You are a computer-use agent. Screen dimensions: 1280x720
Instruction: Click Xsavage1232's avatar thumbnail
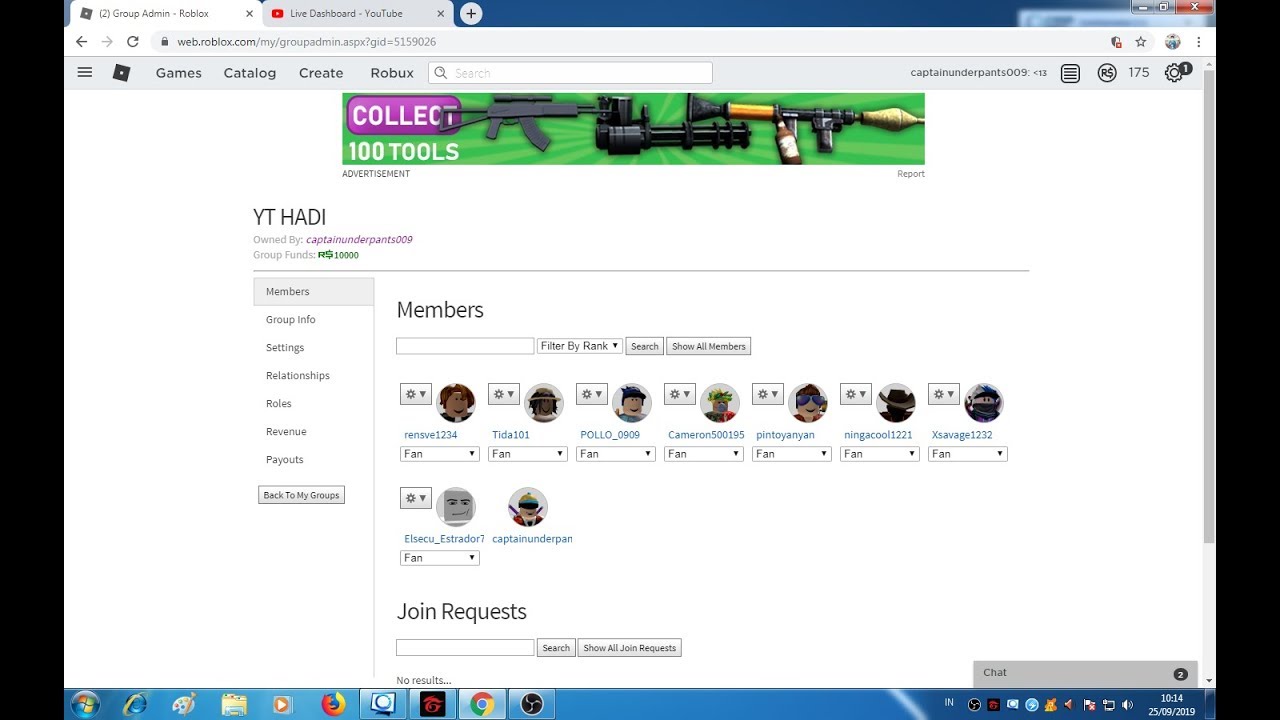coord(984,403)
